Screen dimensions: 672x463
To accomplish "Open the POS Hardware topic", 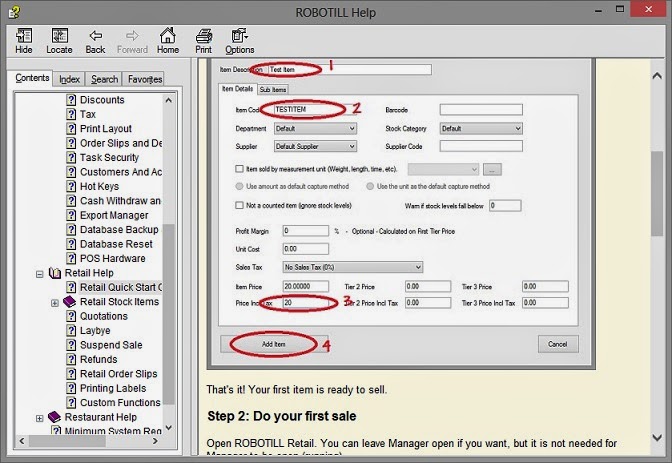I will click(x=112, y=259).
